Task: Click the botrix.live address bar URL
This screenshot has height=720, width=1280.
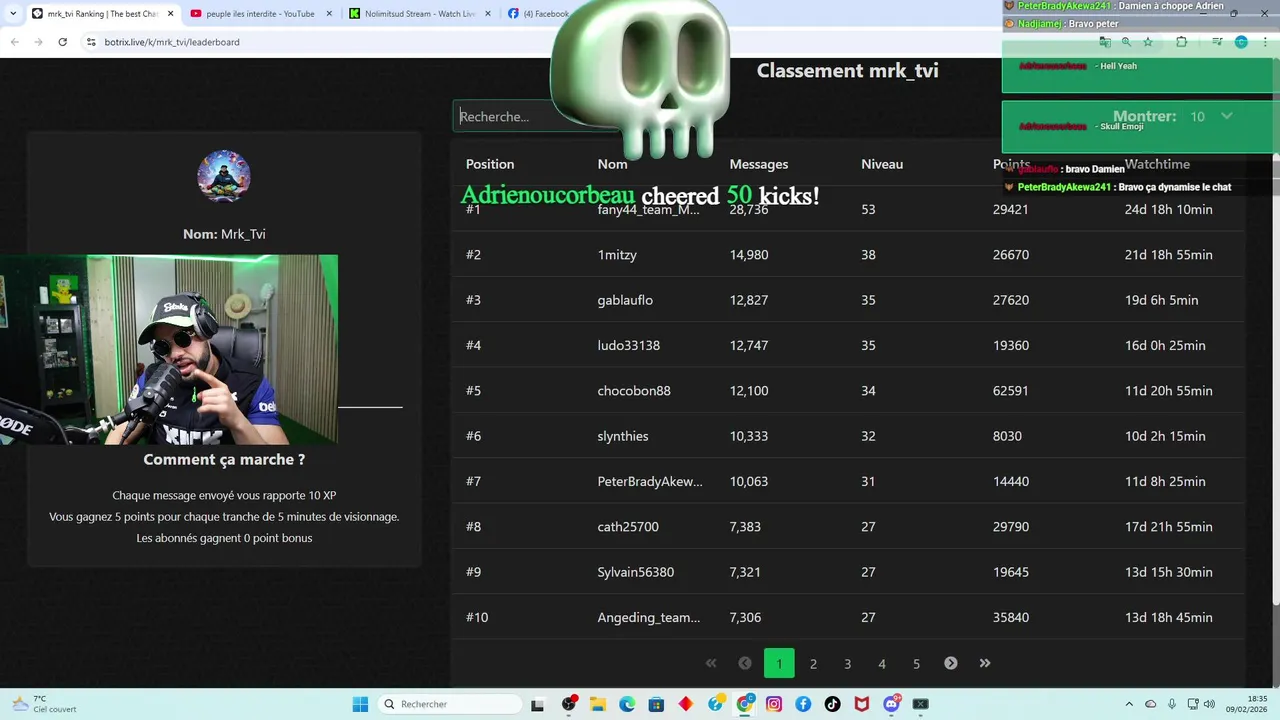Action: point(172,42)
